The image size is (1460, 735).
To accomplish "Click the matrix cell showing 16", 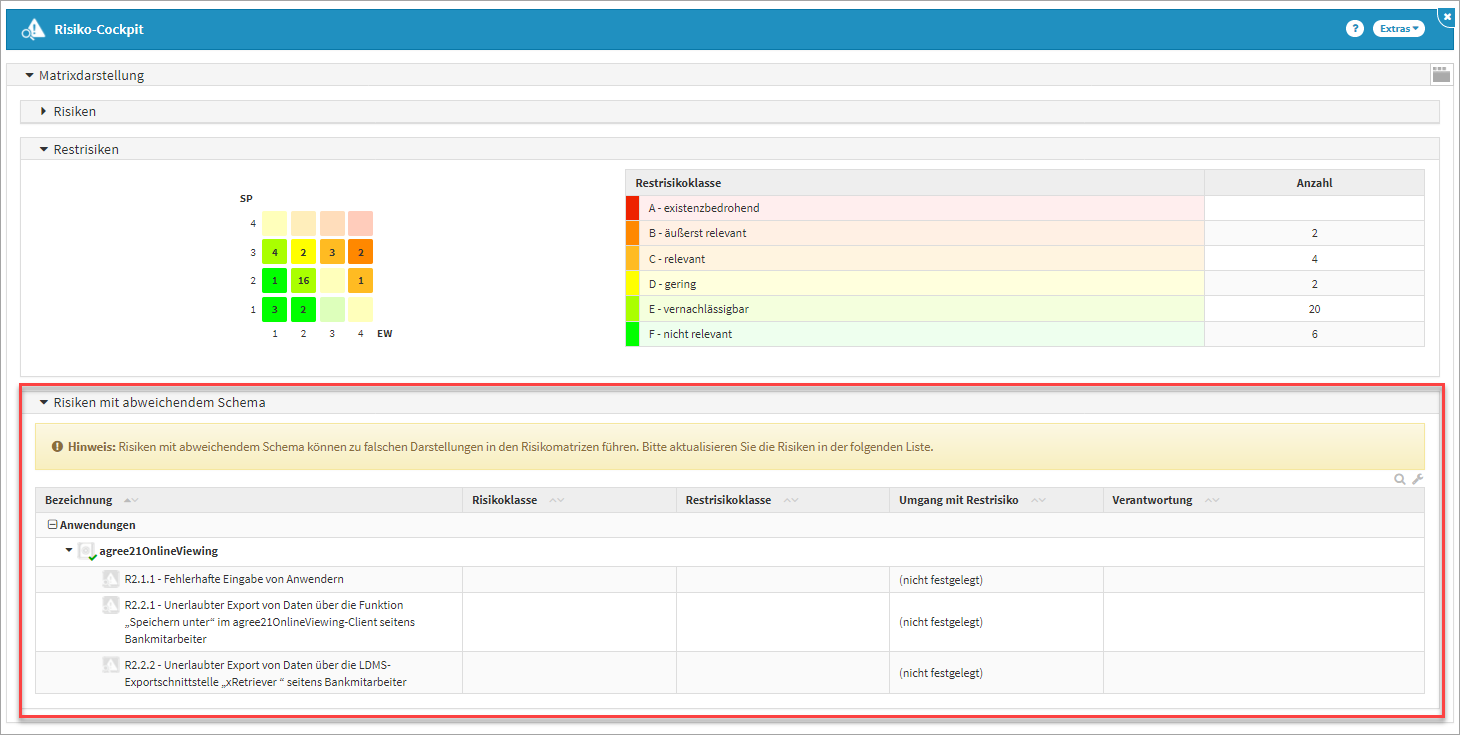I will [303, 280].
